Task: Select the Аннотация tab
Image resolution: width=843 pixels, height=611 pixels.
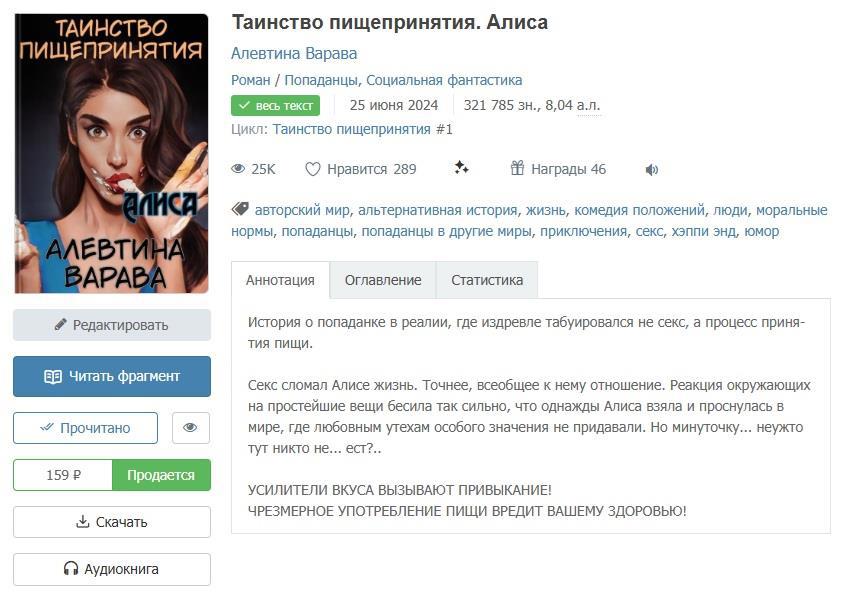Action: click(280, 280)
